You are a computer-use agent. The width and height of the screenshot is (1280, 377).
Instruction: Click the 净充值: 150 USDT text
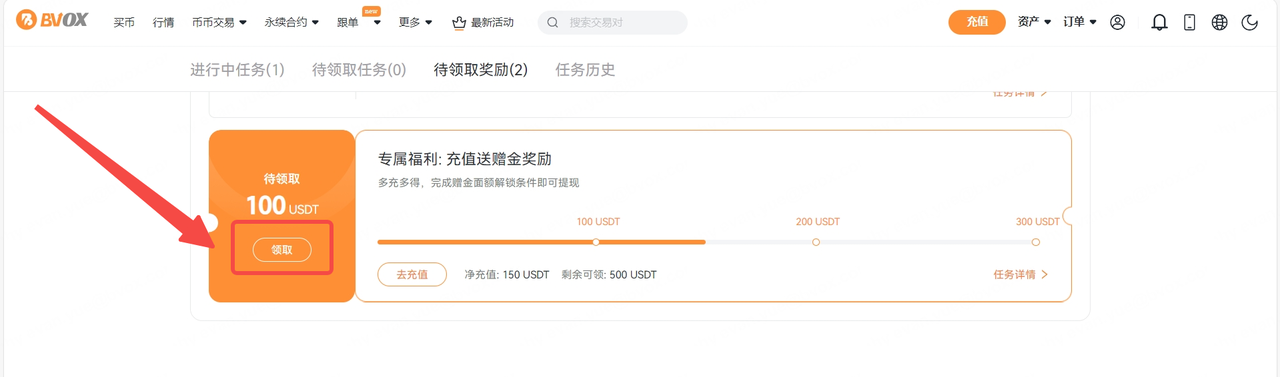[507, 274]
